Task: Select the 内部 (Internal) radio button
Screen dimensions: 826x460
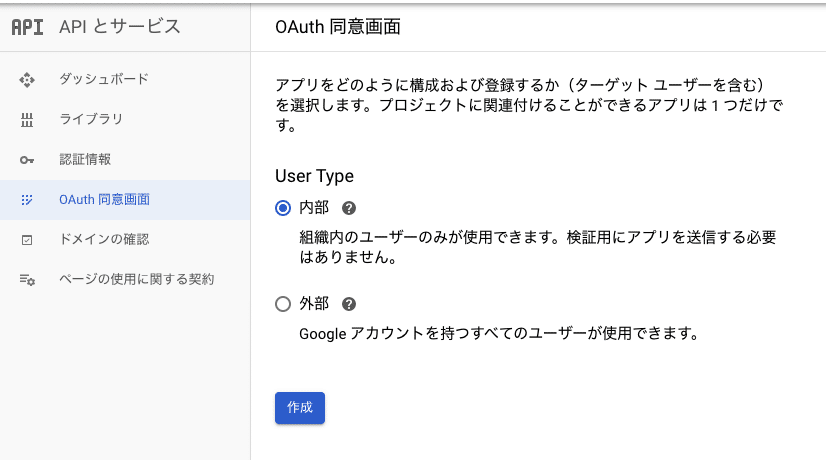Action: (283, 208)
